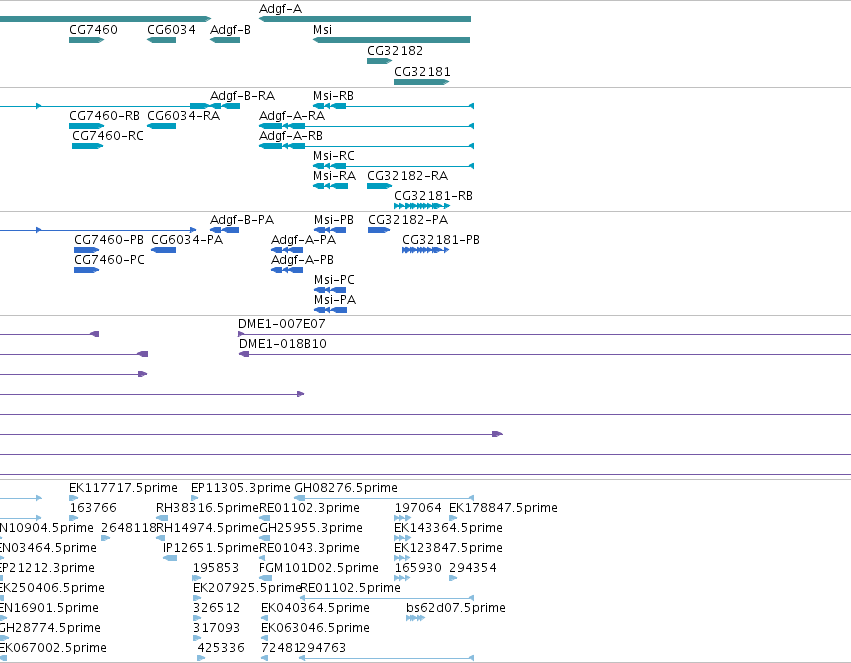851x663 pixels.
Task: Click transcript CG32181-RB
Action: 422,206
